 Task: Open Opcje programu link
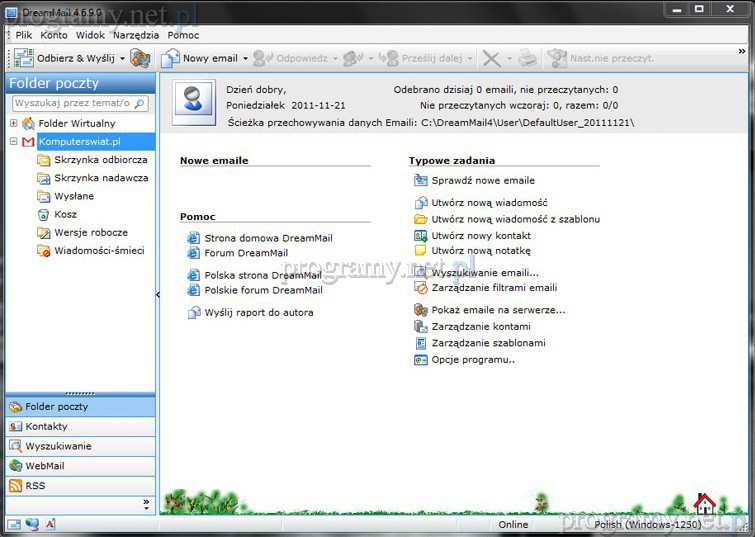(x=473, y=360)
